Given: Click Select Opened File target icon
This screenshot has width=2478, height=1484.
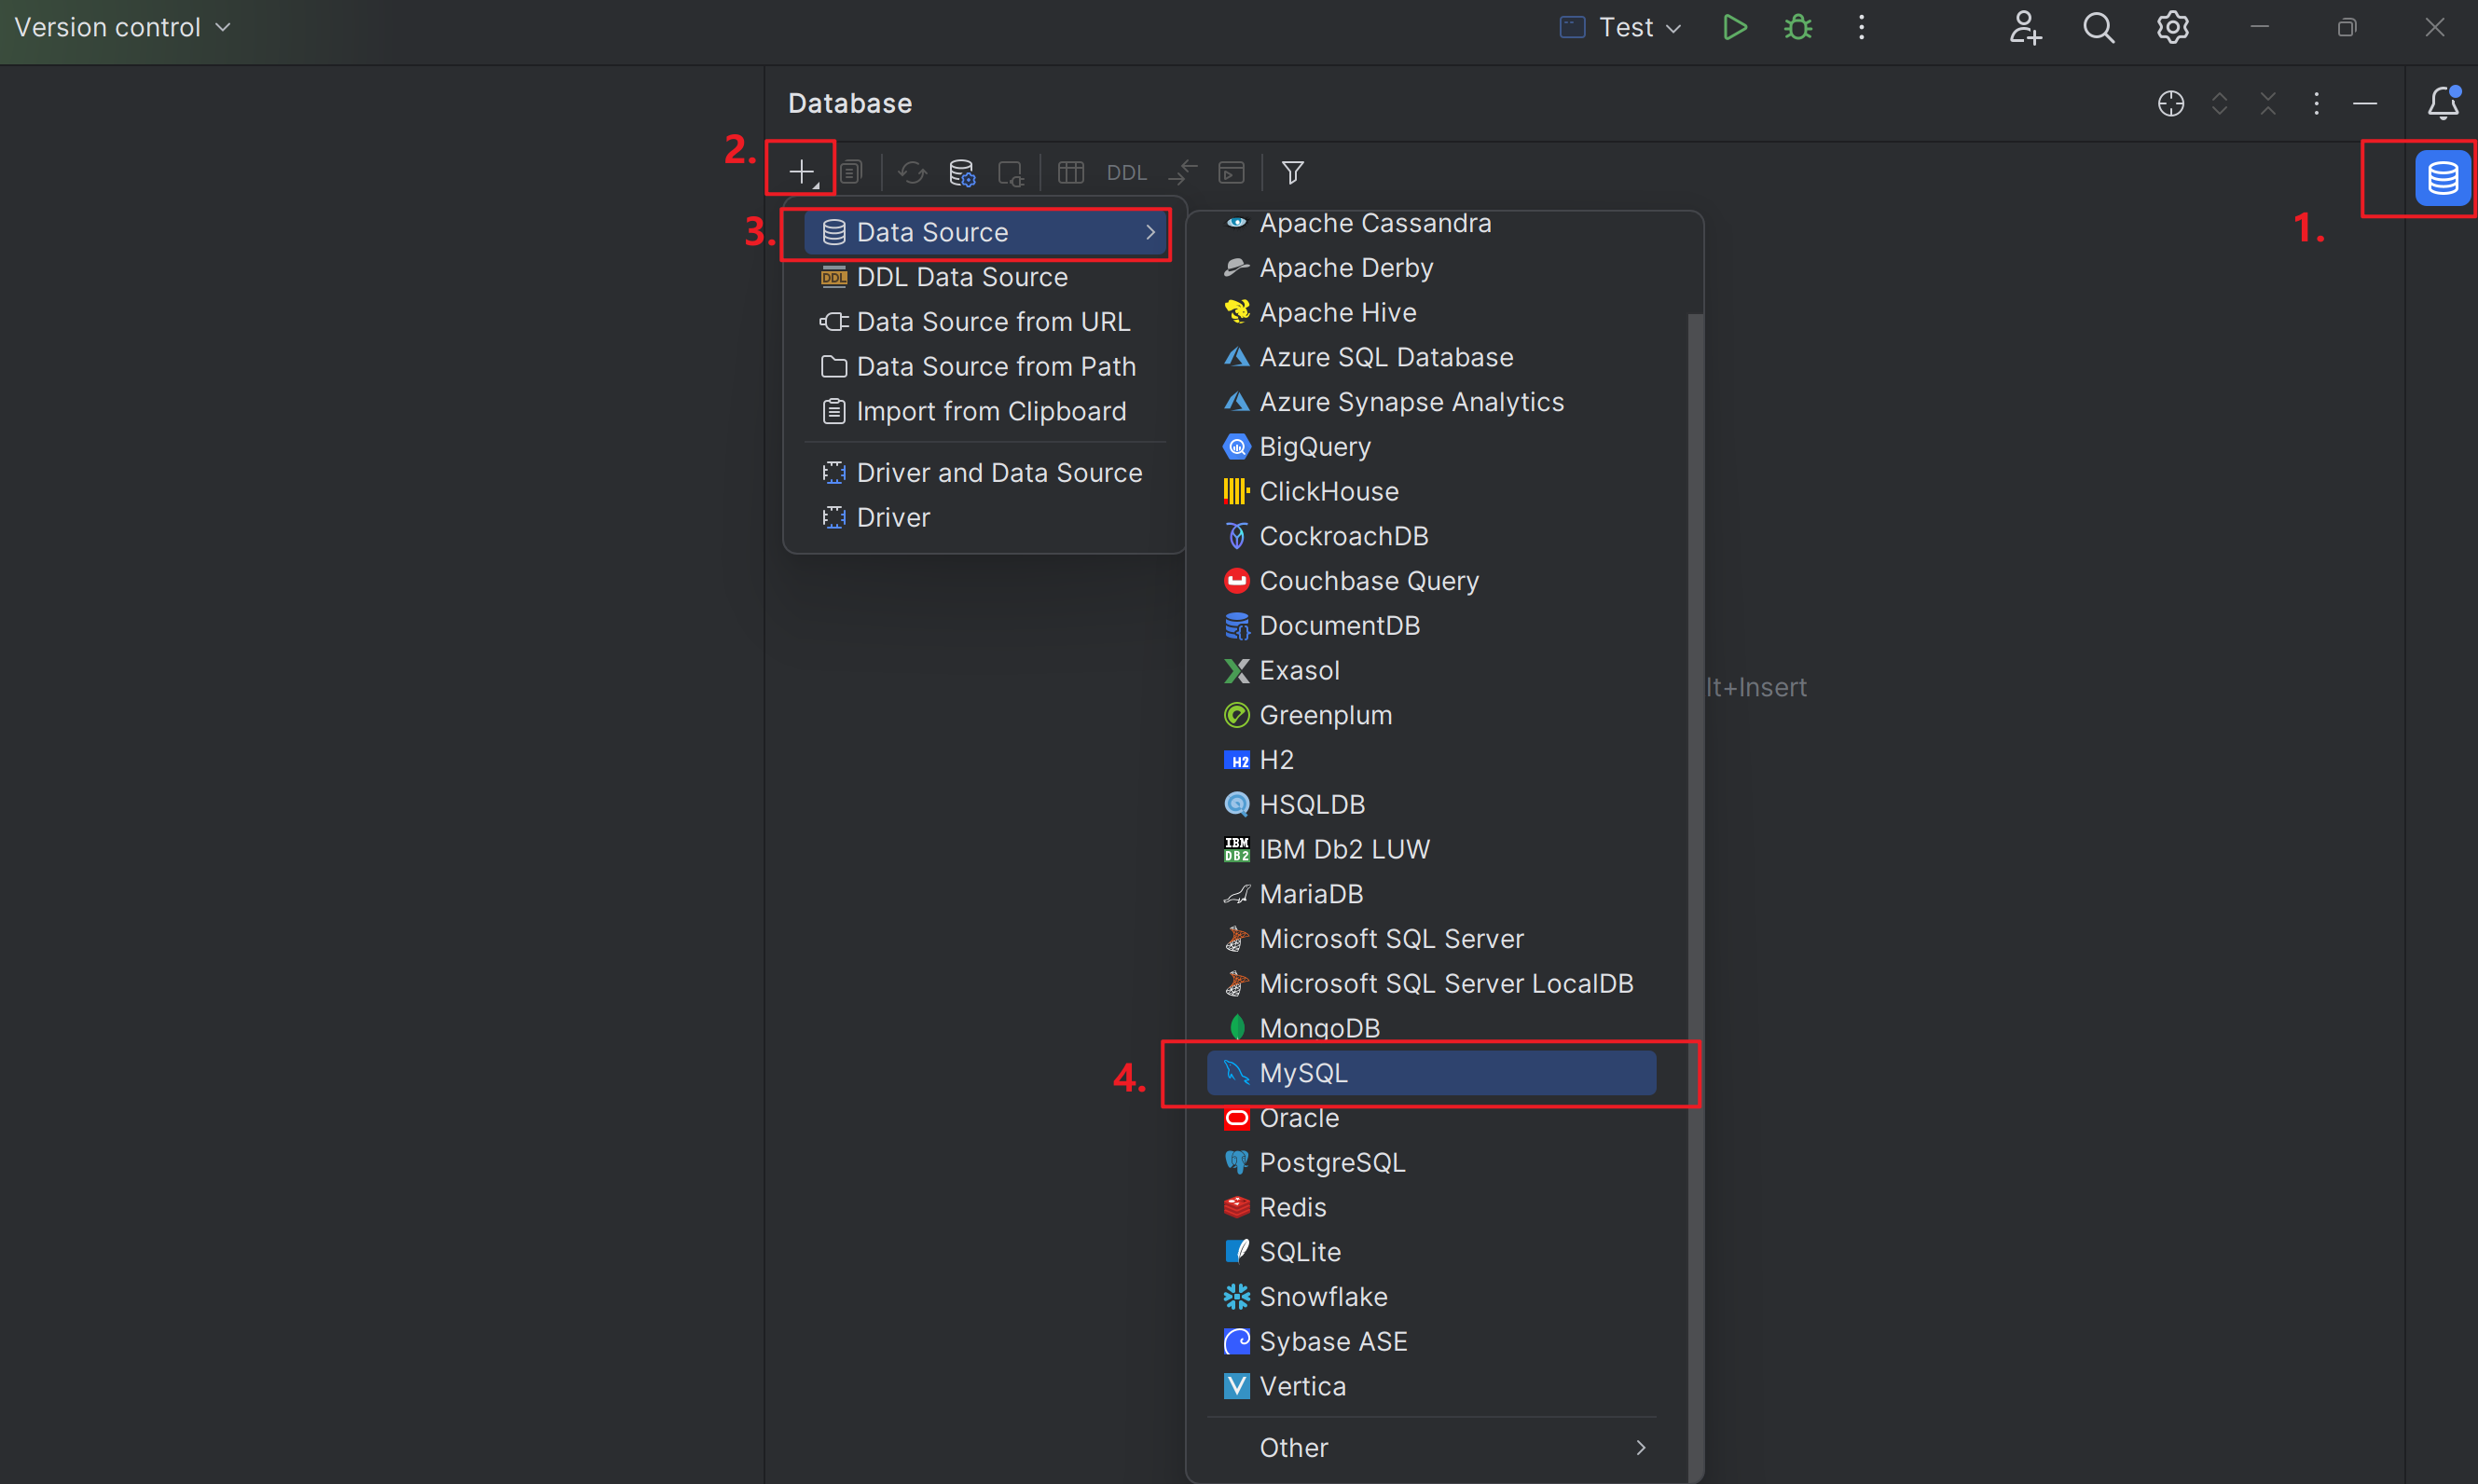Looking at the screenshot, I should (2170, 103).
